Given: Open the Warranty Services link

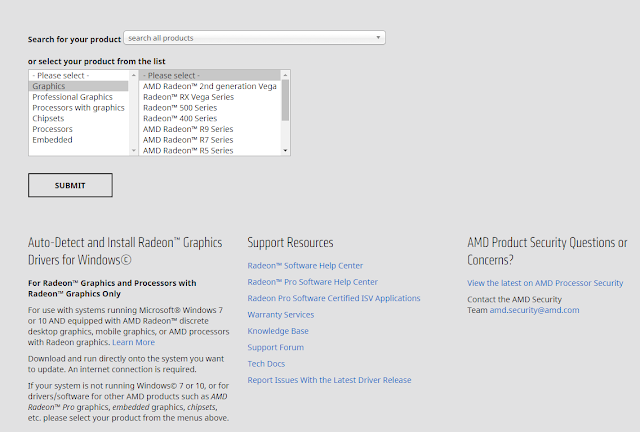Looking at the screenshot, I should (x=281, y=314).
